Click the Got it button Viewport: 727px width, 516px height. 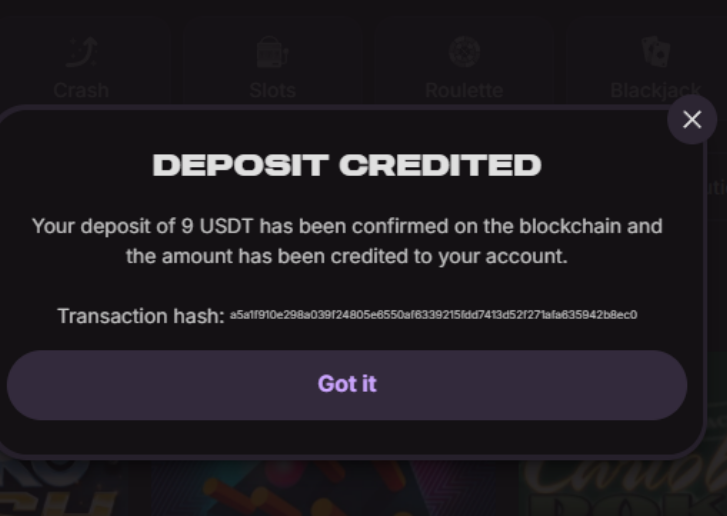[x=347, y=385]
